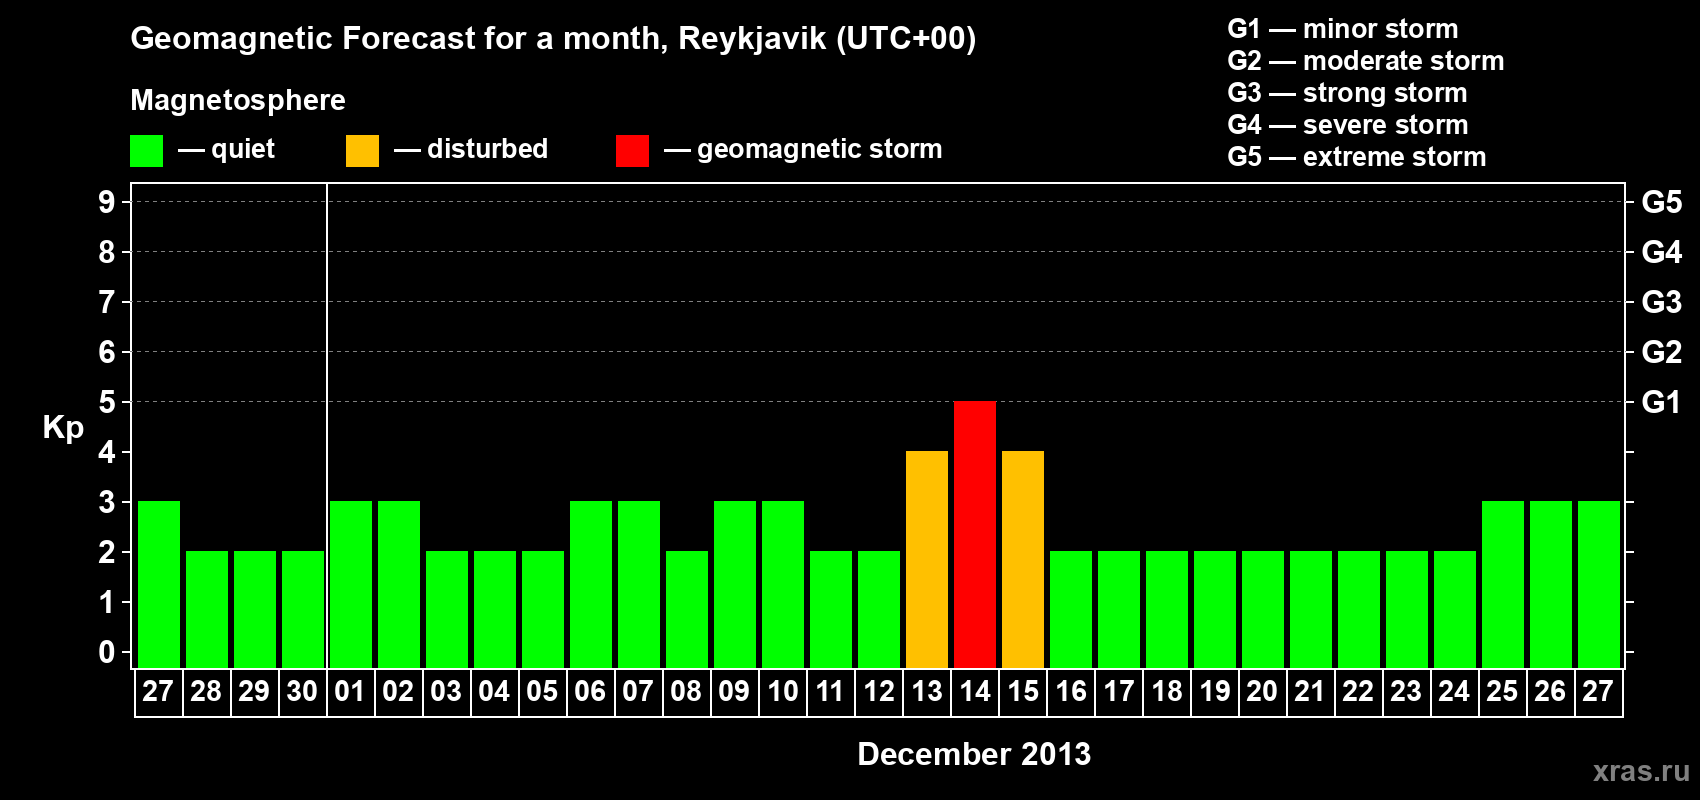Image resolution: width=1700 pixels, height=800 pixels.
Task: Select the orange bar for day 15
Action: tap(1023, 559)
